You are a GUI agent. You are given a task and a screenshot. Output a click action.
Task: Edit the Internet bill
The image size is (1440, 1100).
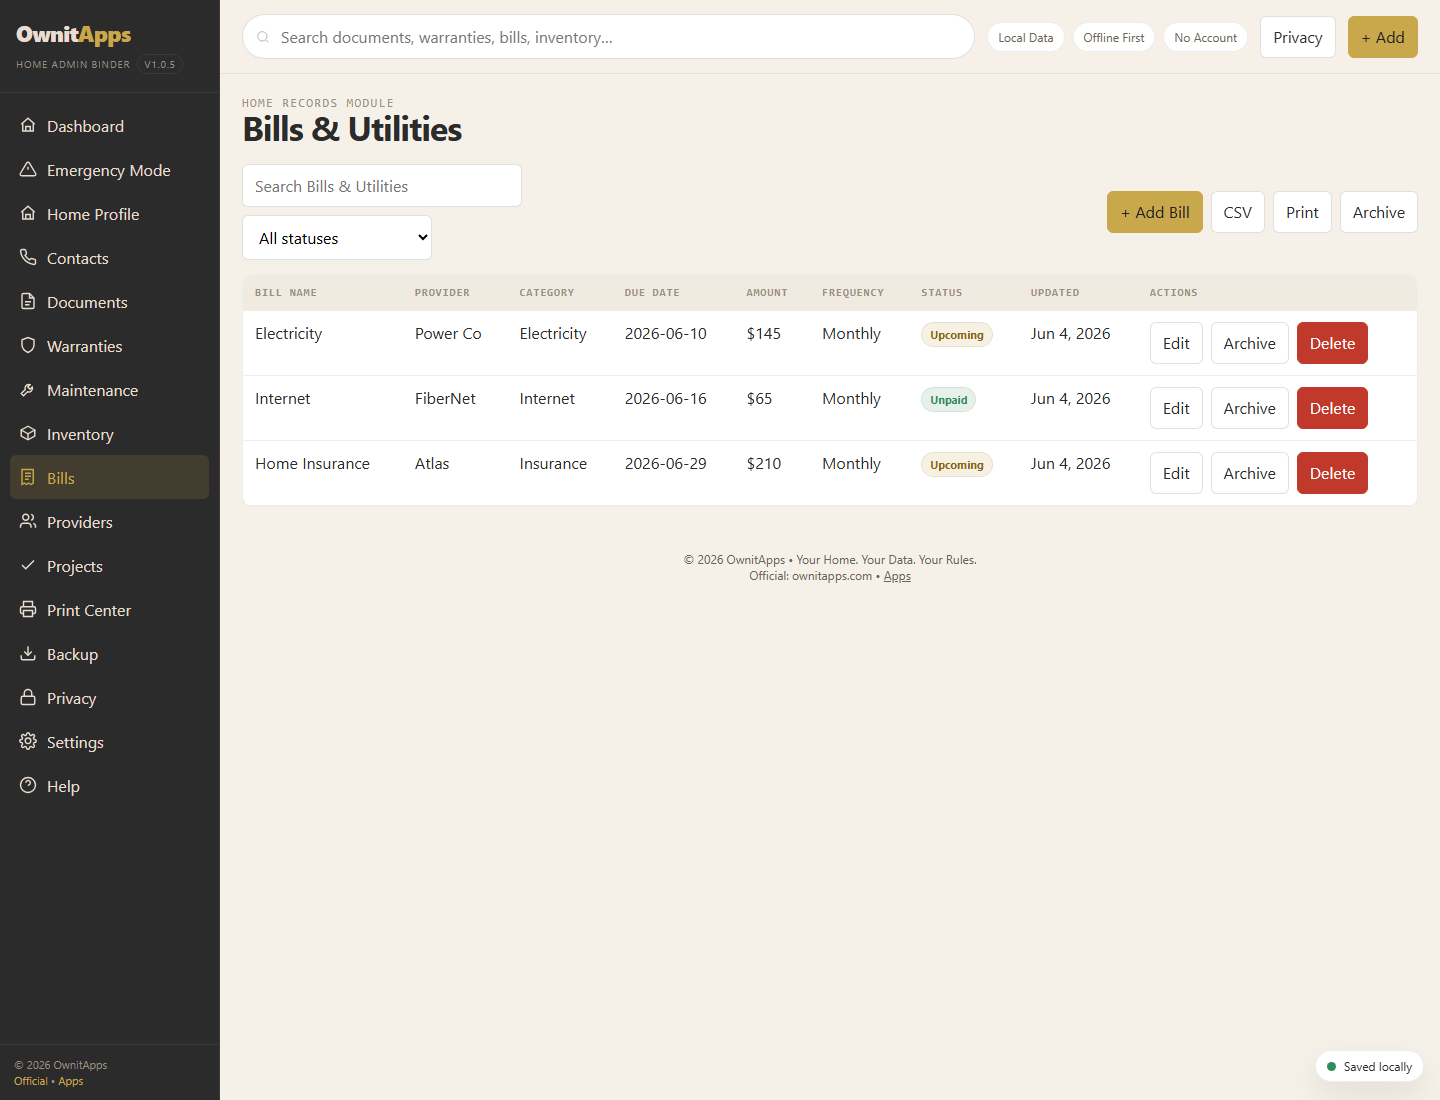[1176, 408]
